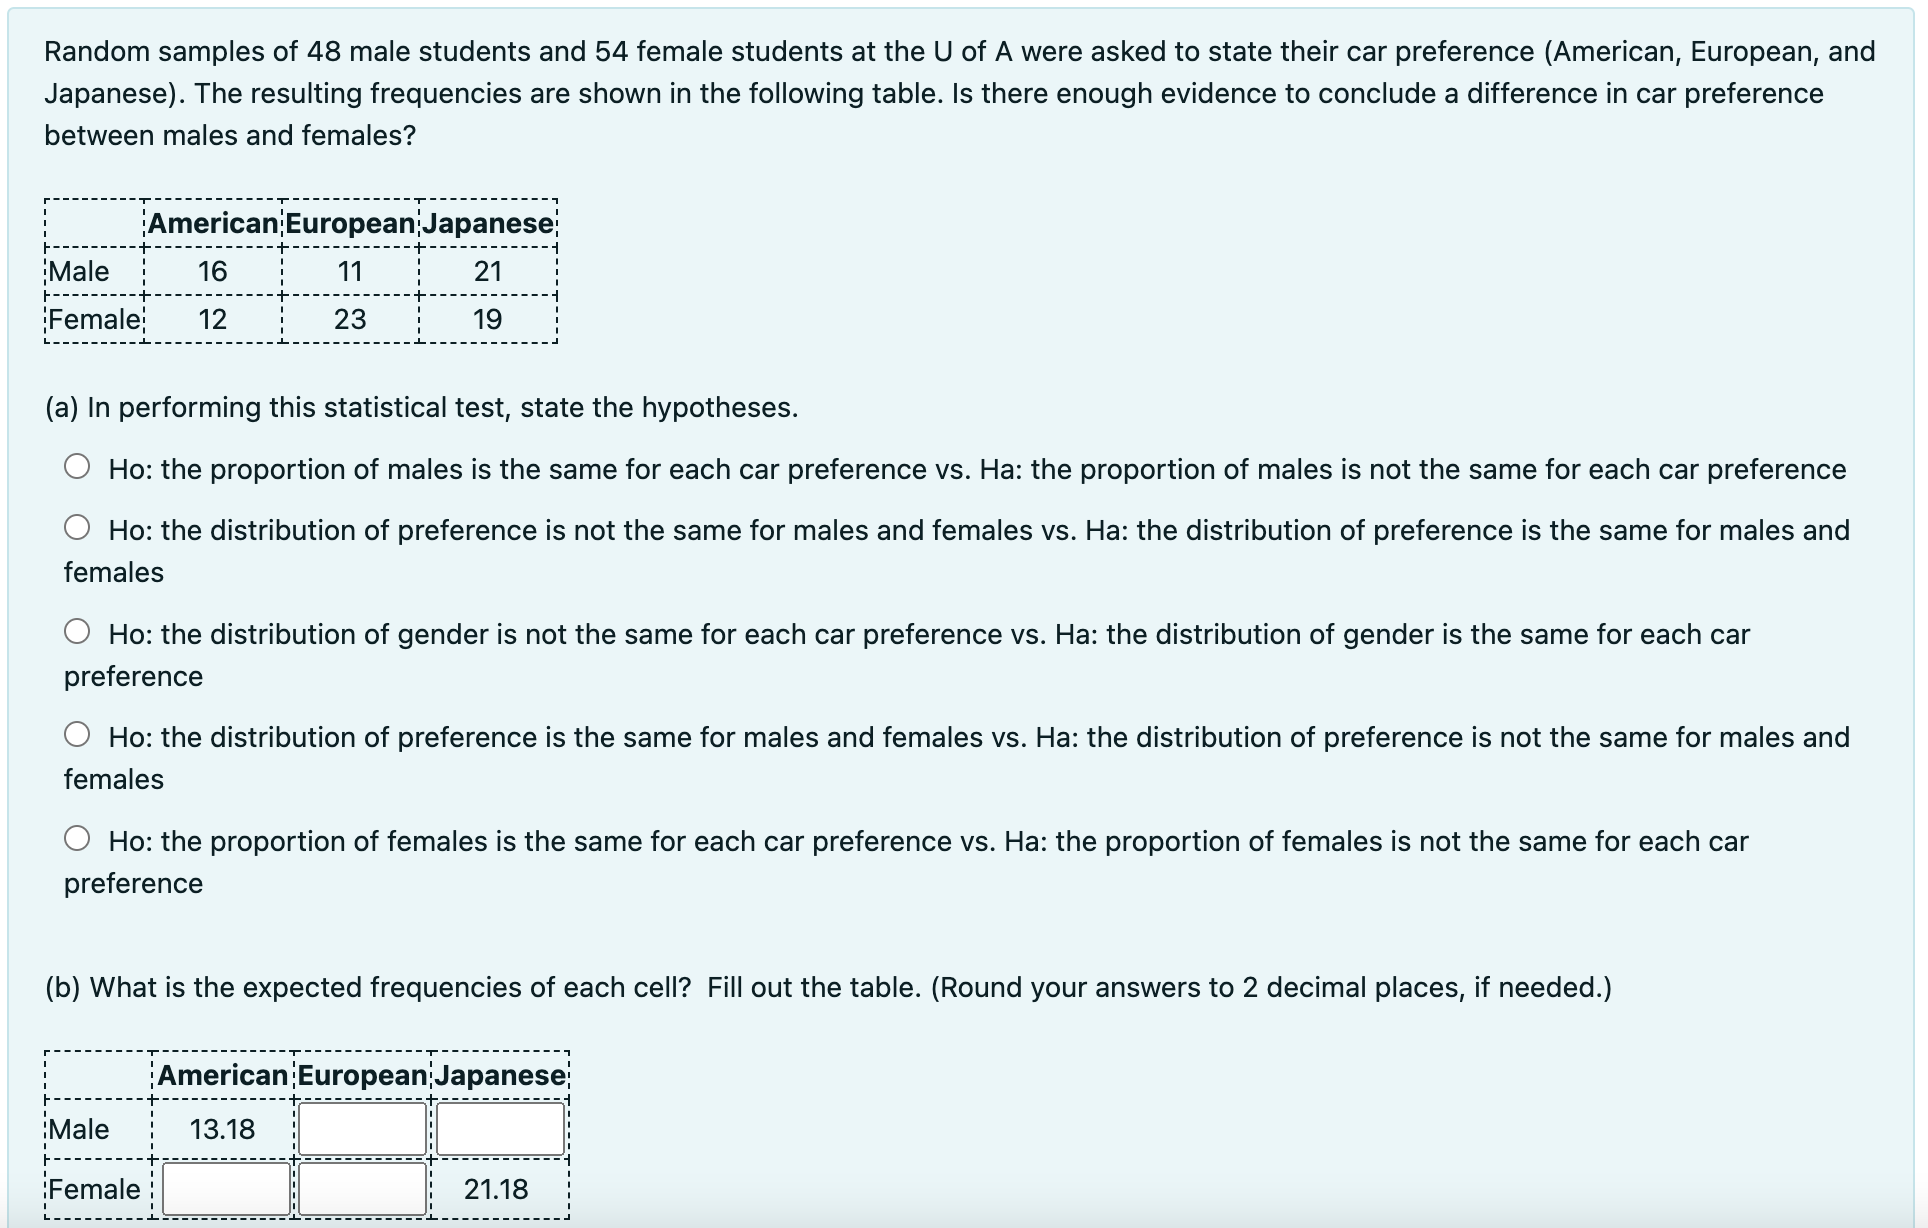
Task: Click the Male European expected frequency input box
Action: point(361,1128)
